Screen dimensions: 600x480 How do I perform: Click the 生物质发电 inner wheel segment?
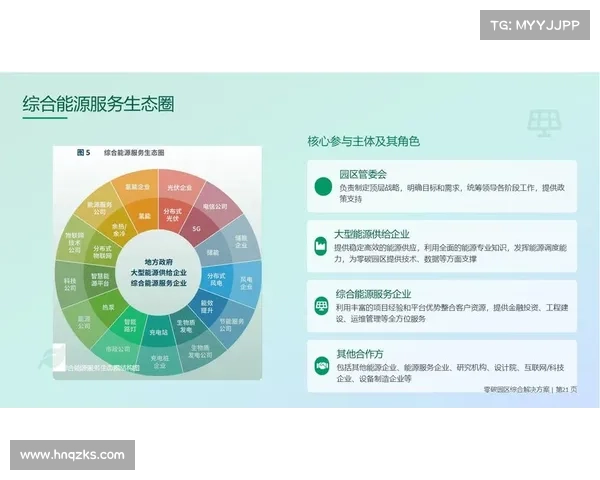(x=186, y=326)
